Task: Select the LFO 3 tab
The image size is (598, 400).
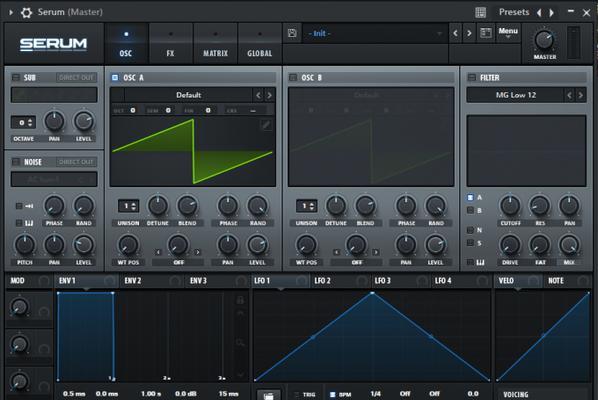Action: click(400, 281)
